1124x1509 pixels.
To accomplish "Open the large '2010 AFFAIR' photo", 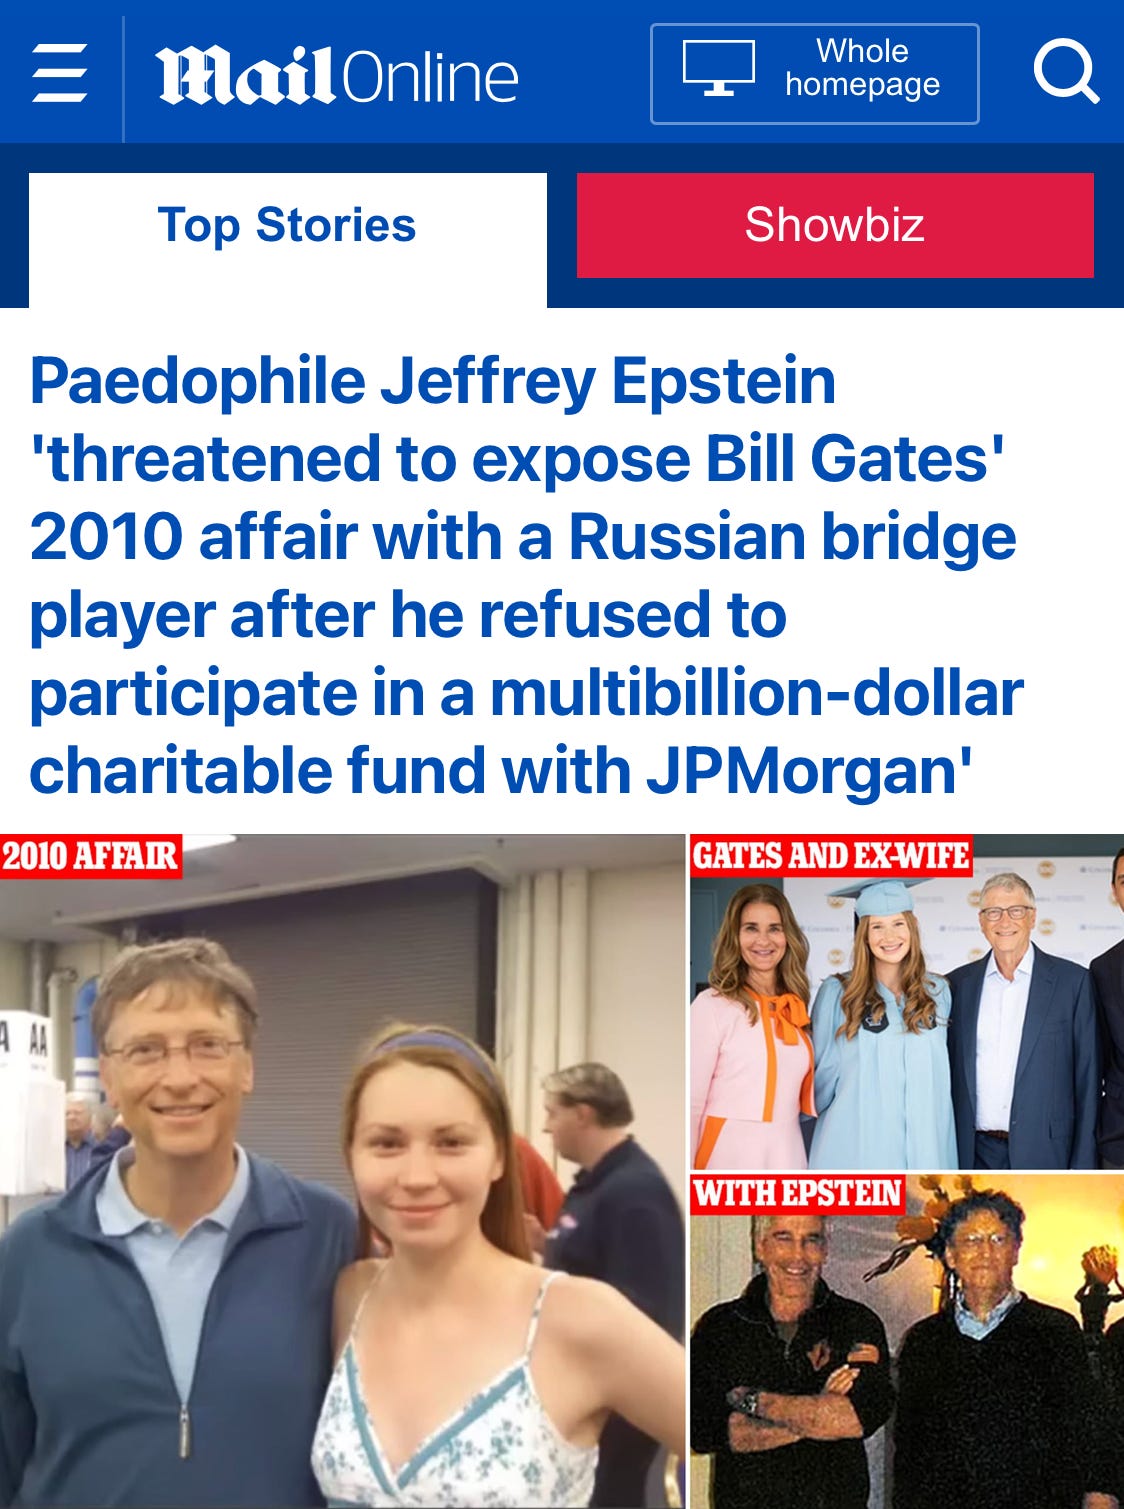I will 342,1171.
